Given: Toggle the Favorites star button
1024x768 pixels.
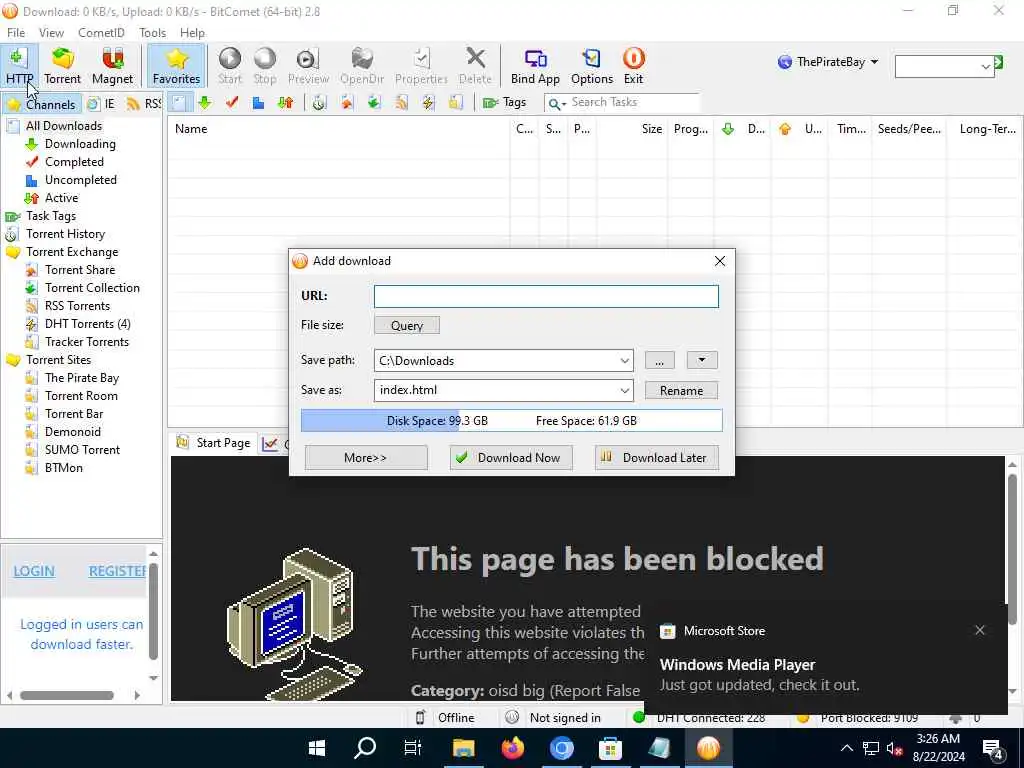Looking at the screenshot, I should click(x=176, y=65).
